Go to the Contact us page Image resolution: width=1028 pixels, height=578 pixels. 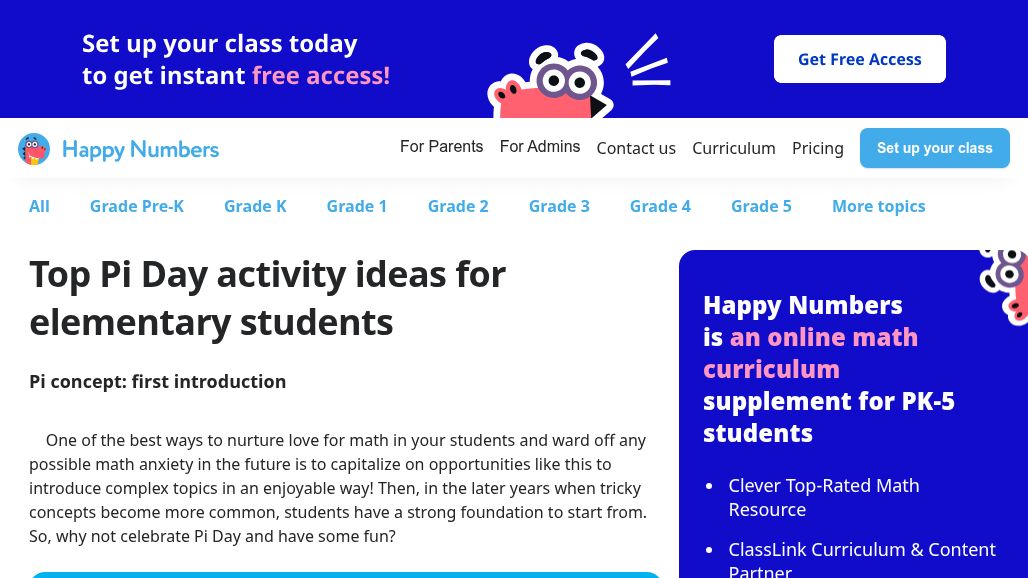[636, 148]
